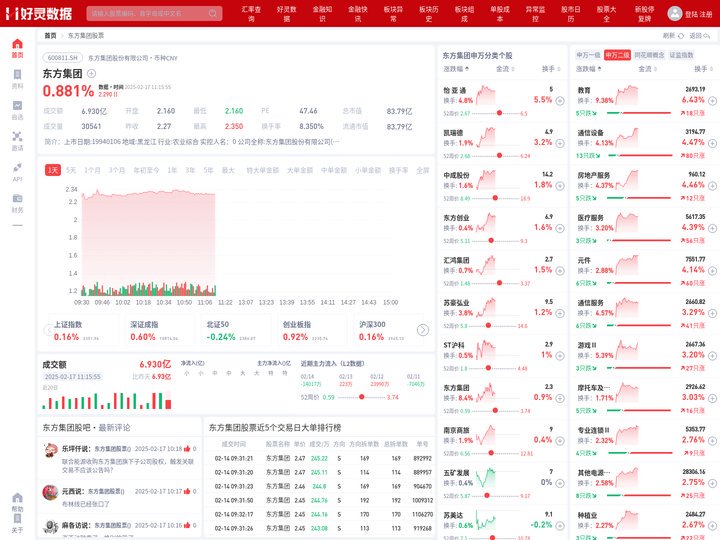Select the 1天 chart range

pyautogui.click(x=53, y=170)
